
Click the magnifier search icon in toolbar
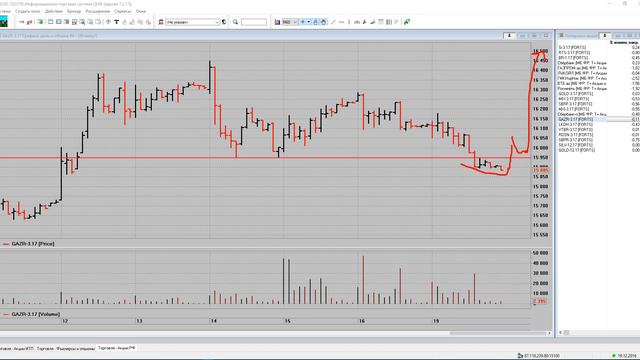click(x=236, y=22)
